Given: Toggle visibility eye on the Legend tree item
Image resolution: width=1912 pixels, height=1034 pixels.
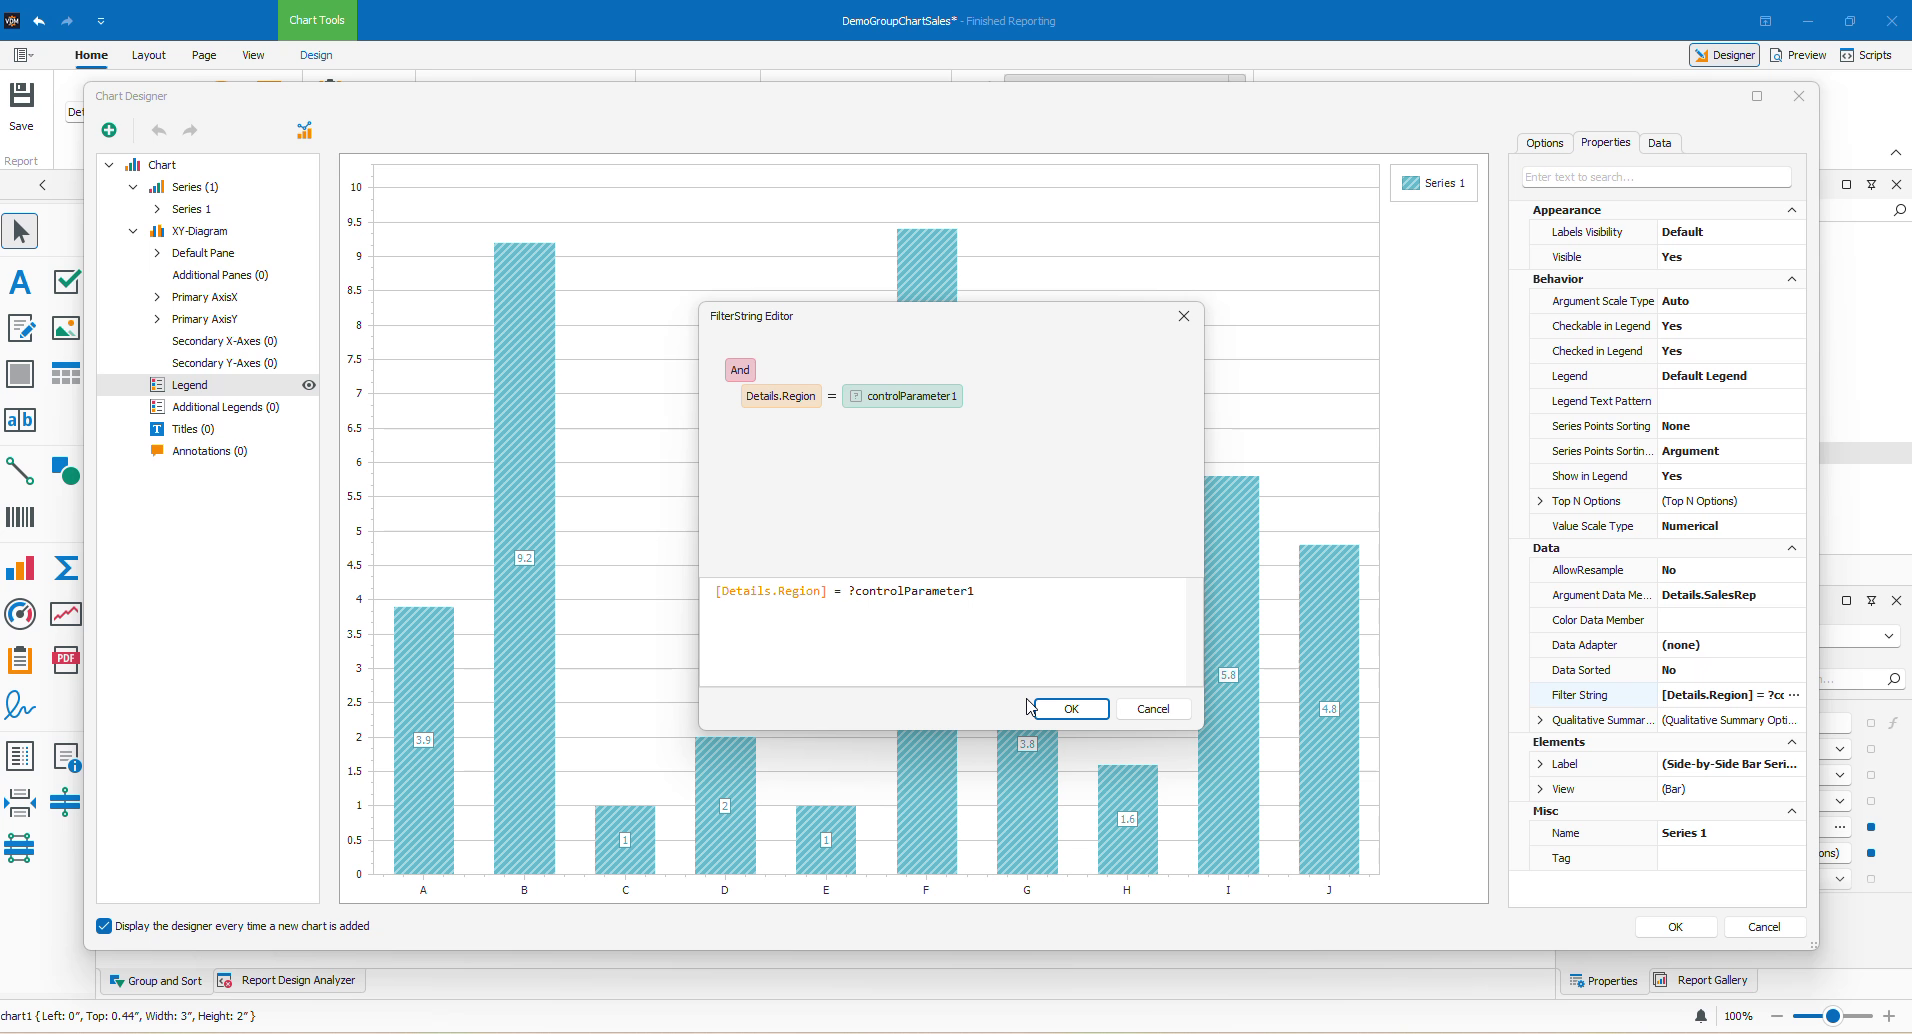Looking at the screenshot, I should tap(309, 385).
